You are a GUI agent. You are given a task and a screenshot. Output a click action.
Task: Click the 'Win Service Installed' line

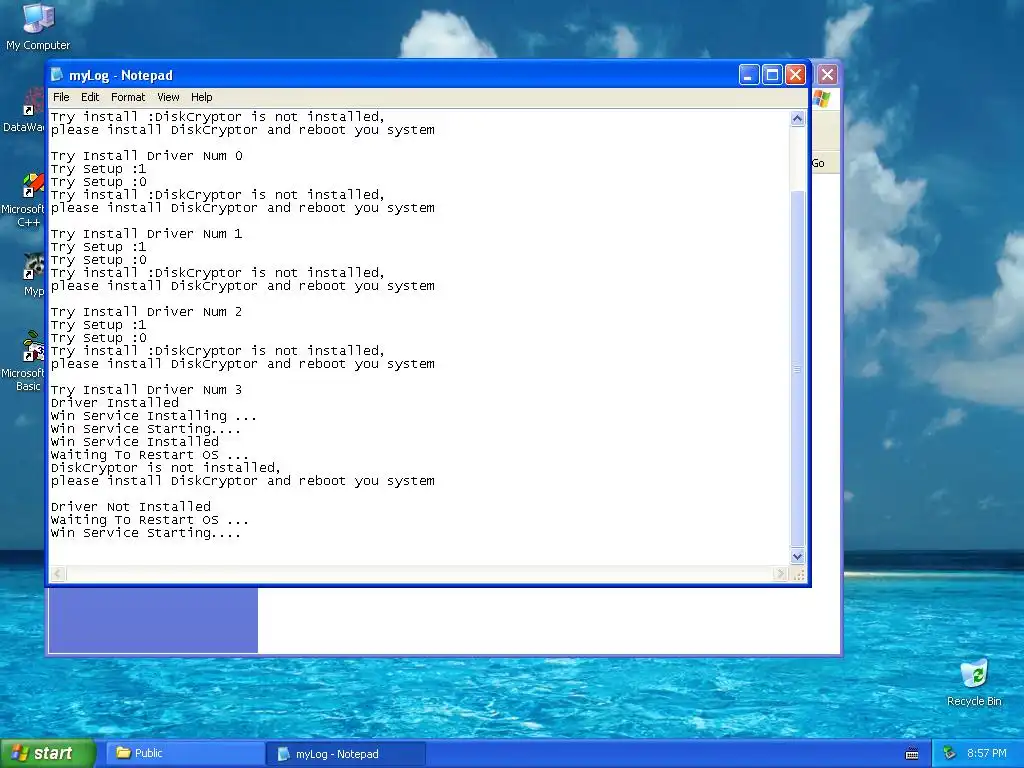(135, 442)
